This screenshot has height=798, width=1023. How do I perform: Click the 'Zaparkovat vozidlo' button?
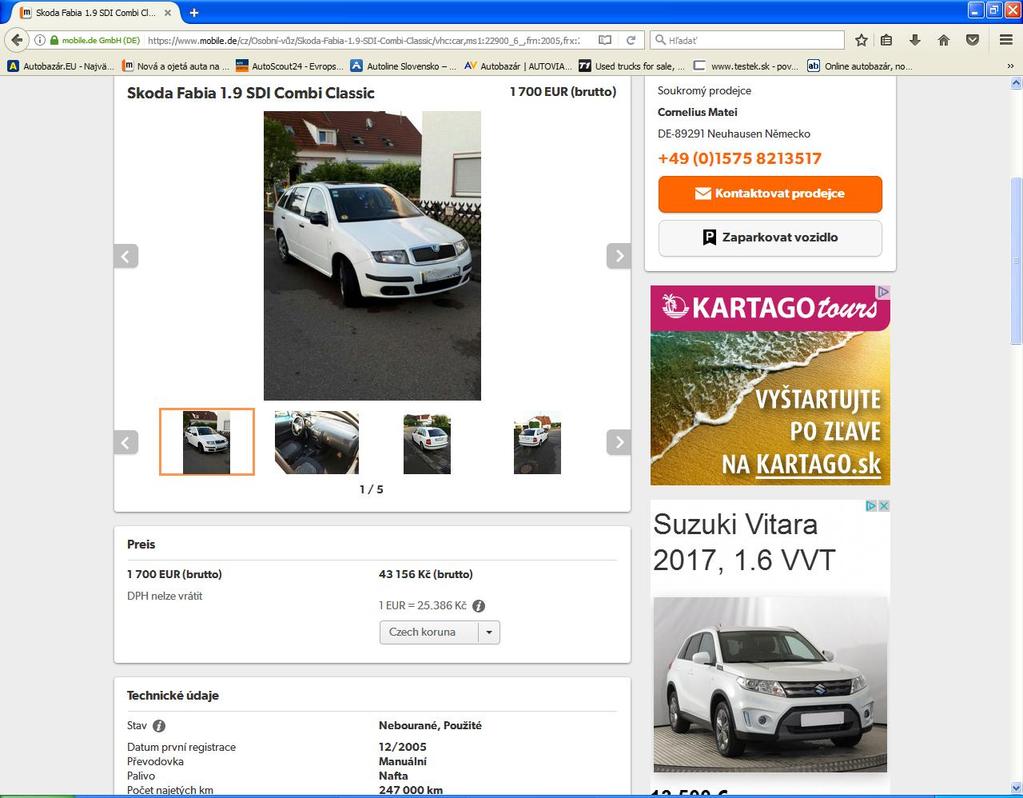pos(770,238)
